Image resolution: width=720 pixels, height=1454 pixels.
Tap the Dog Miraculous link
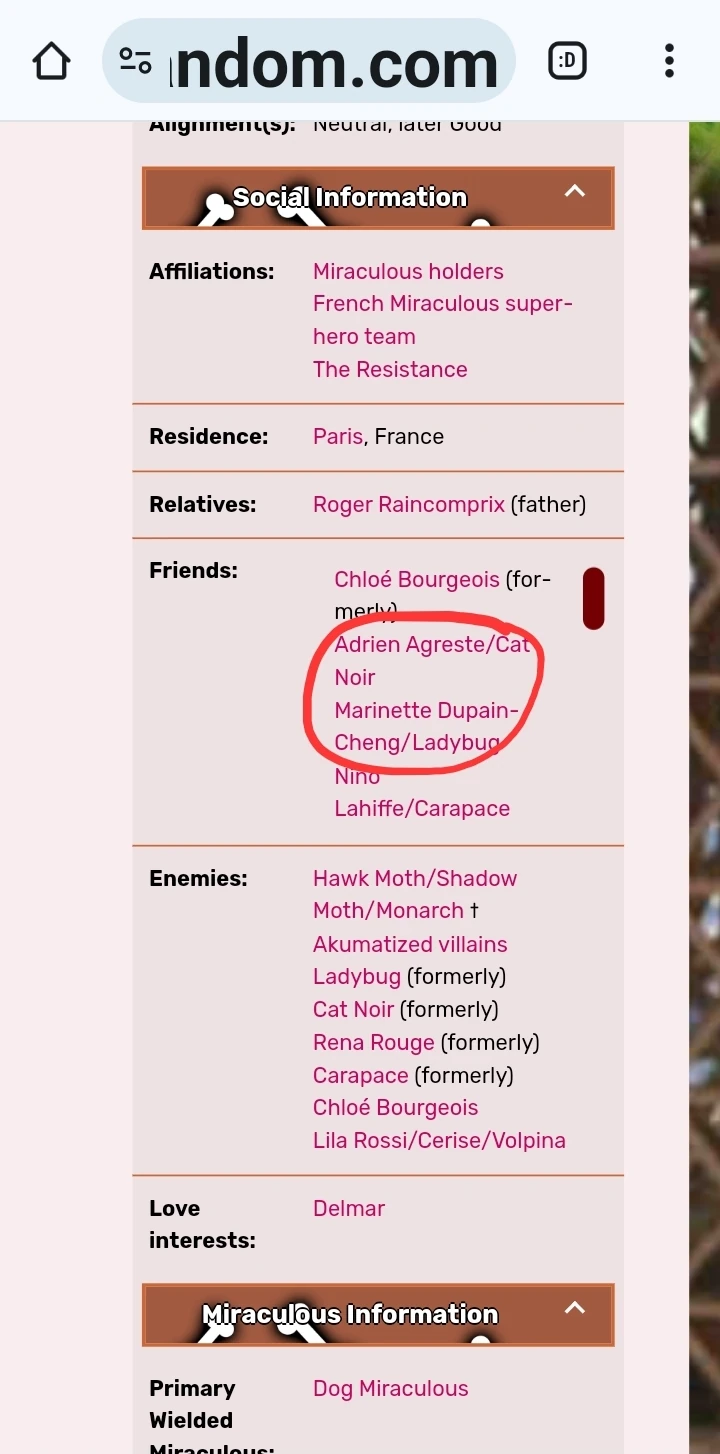click(x=390, y=1388)
